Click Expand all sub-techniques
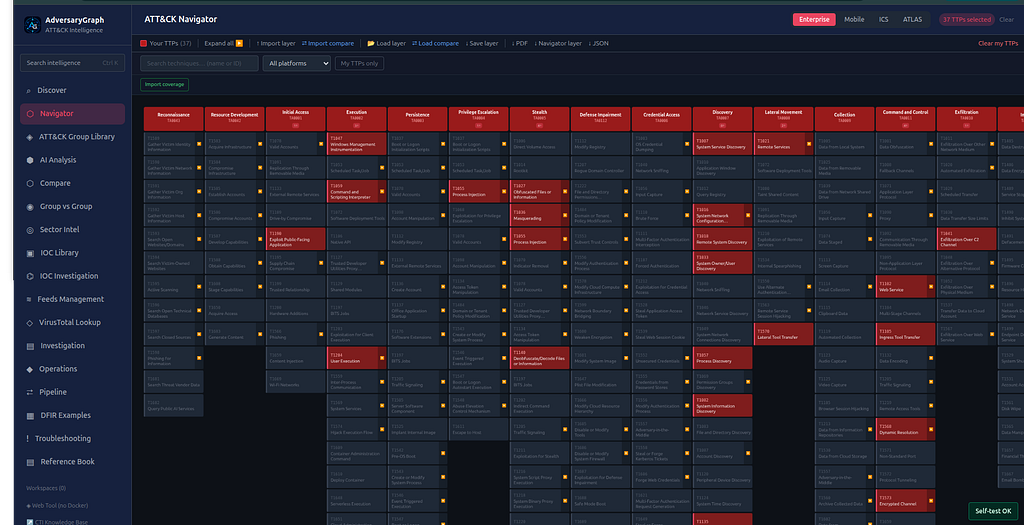The image size is (1024, 525). click(223, 44)
